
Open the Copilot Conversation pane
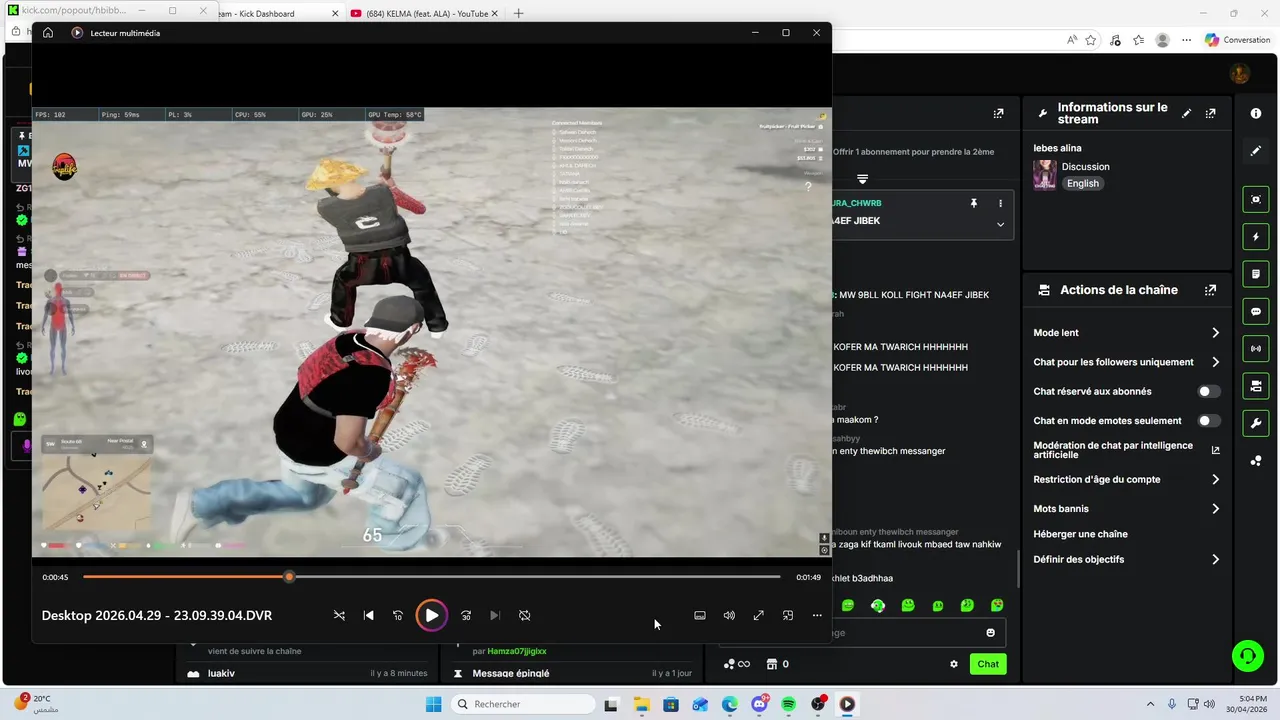pos(1237,40)
